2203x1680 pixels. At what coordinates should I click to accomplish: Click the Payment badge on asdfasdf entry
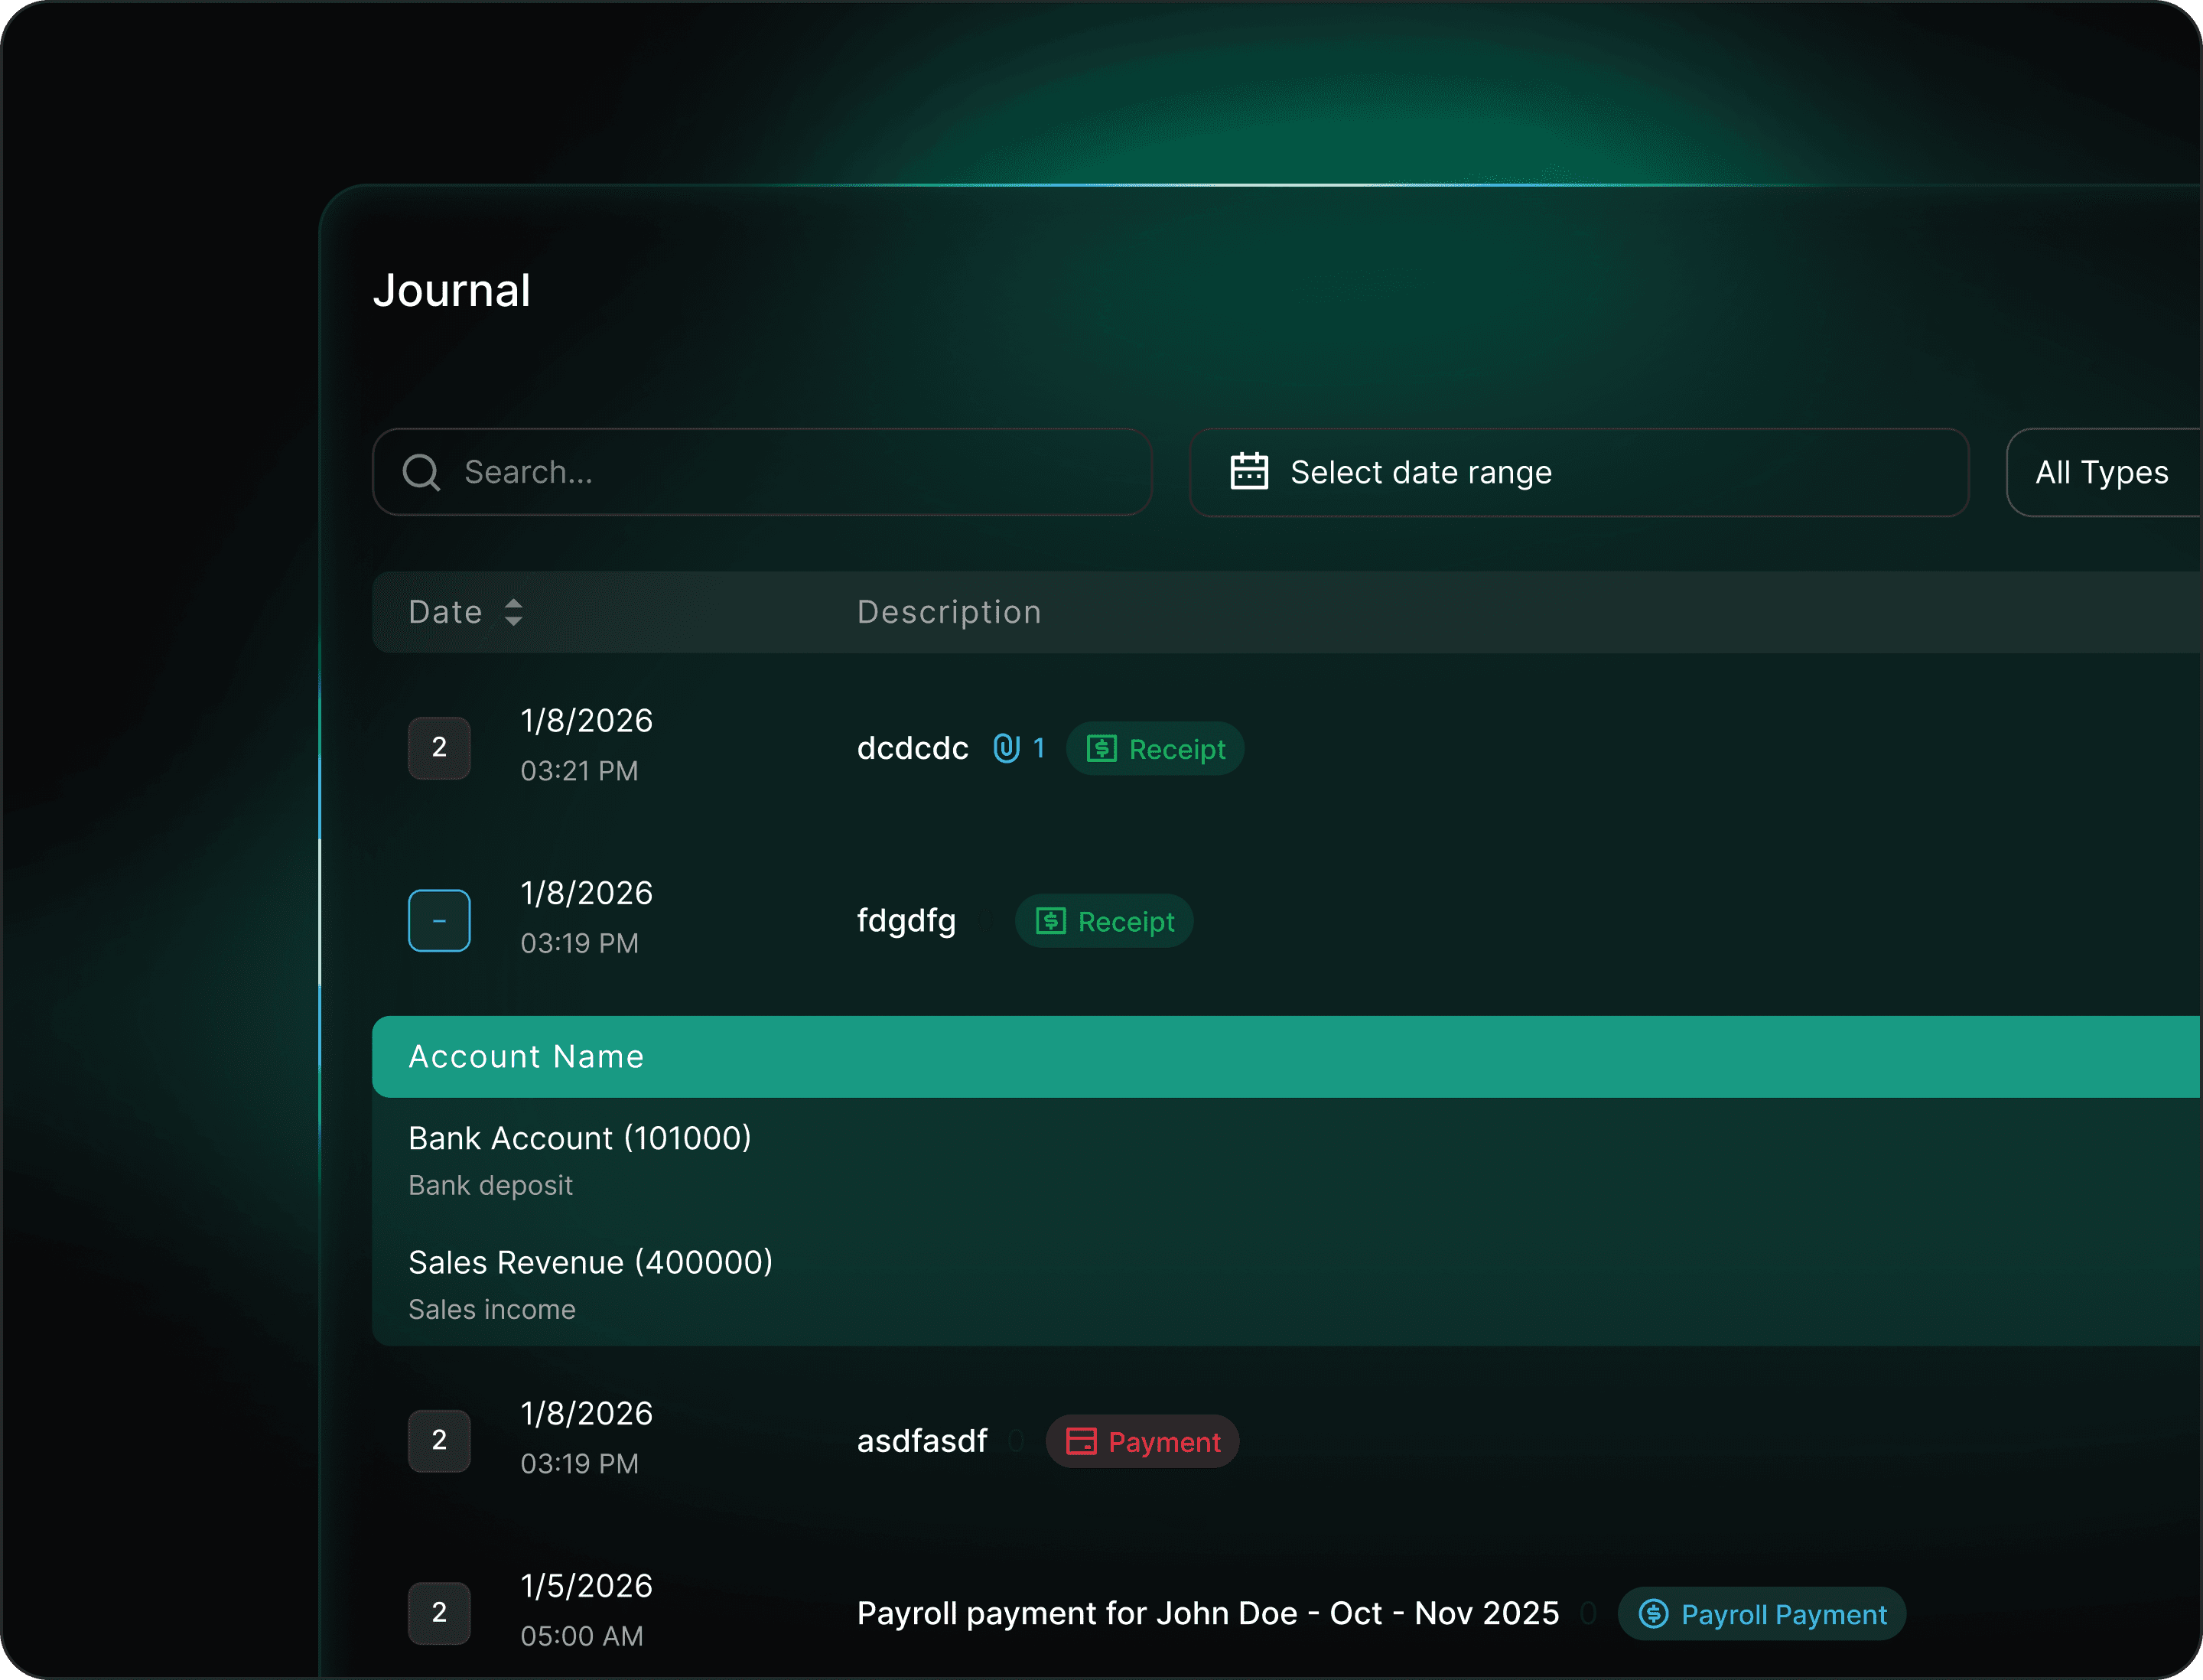[x=1142, y=1442]
